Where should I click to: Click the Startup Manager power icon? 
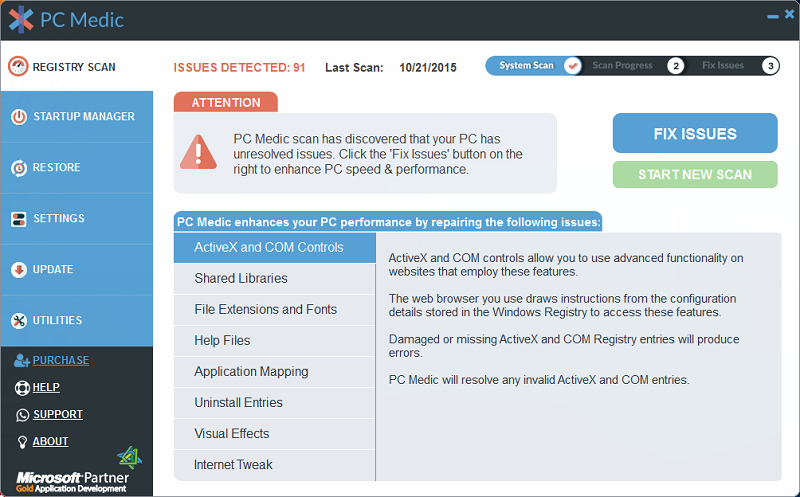click(x=18, y=117)
